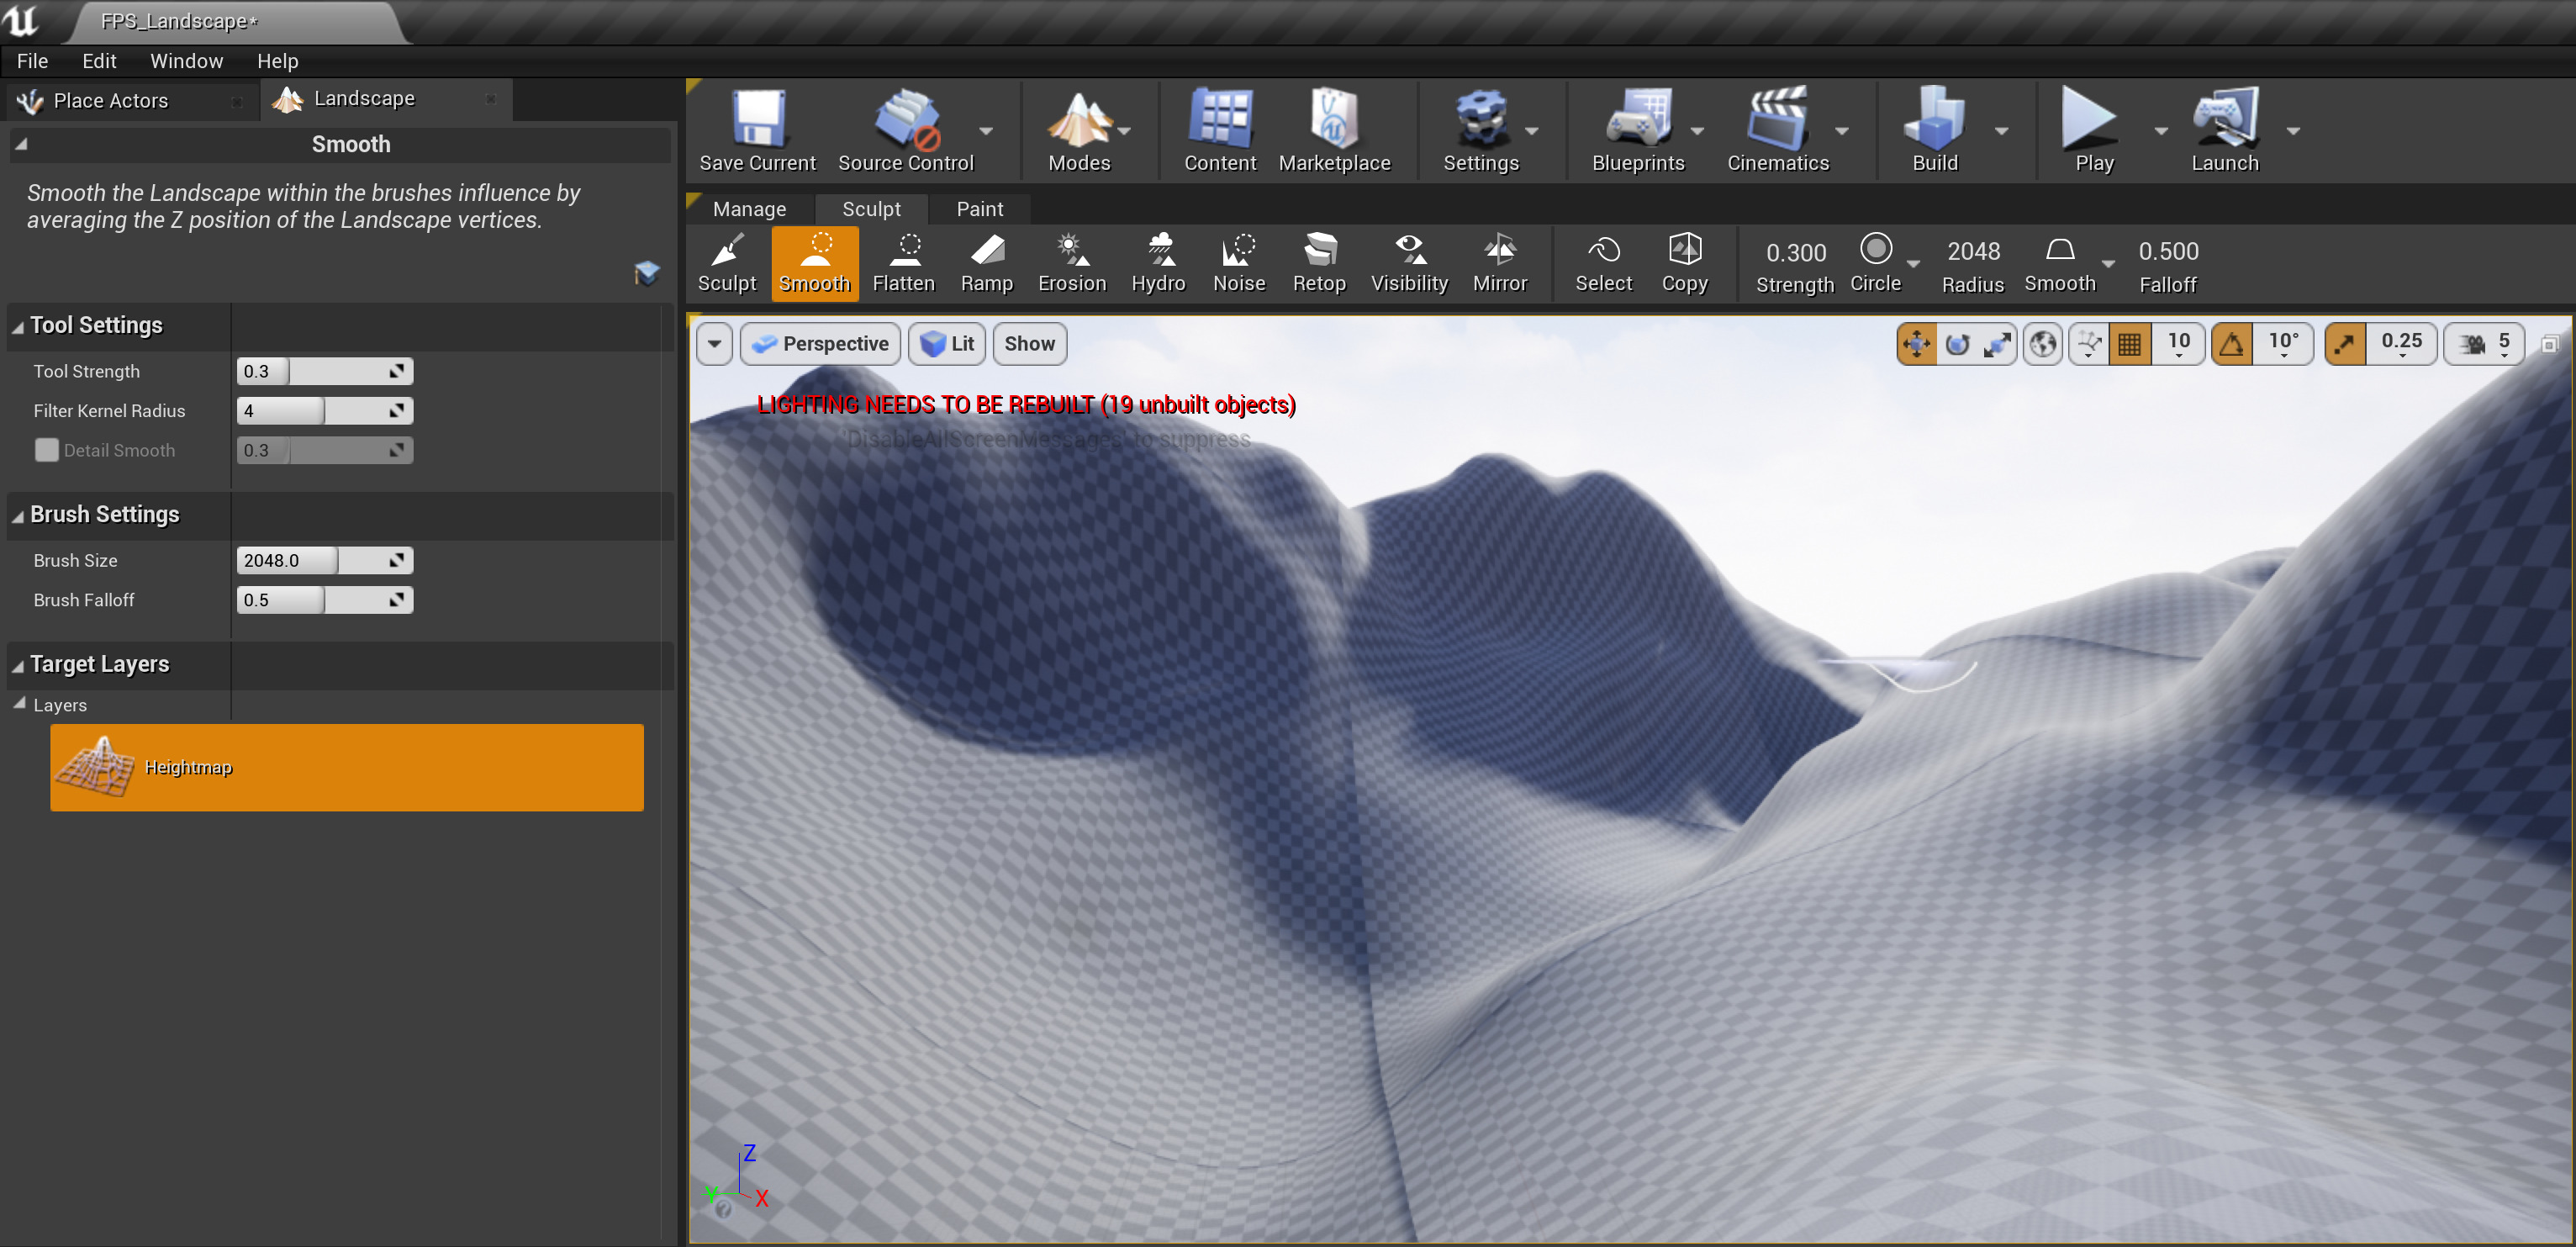Select the Sculpt tool in the landscape toolbar
Viewport: 2576px width, 1247px height.
pos(727,262)
